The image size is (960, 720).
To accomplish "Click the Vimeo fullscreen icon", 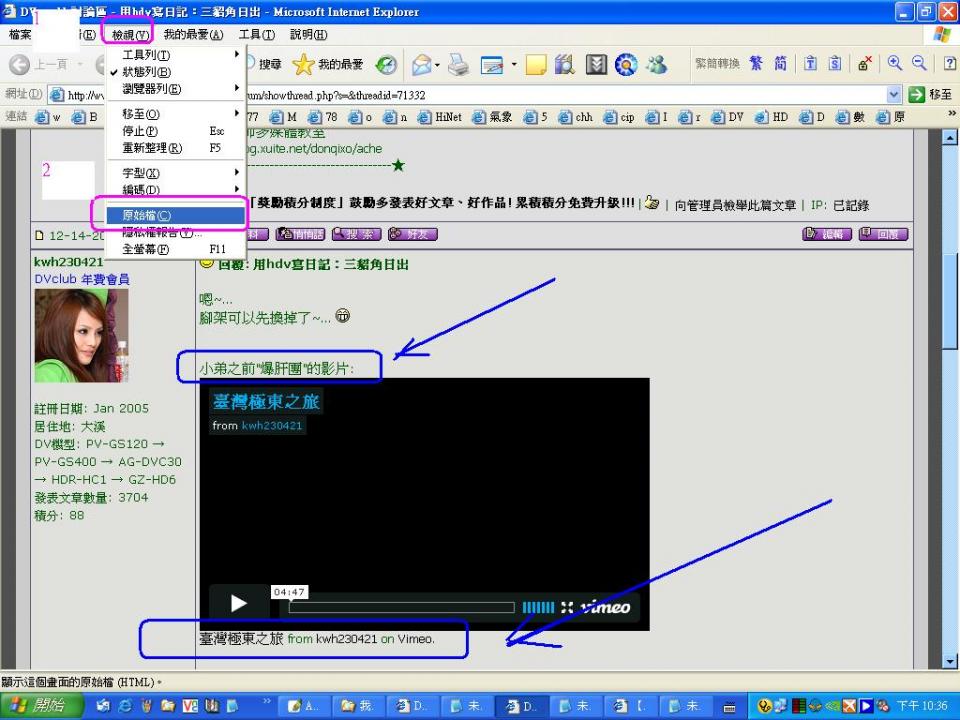I will 567,607.
